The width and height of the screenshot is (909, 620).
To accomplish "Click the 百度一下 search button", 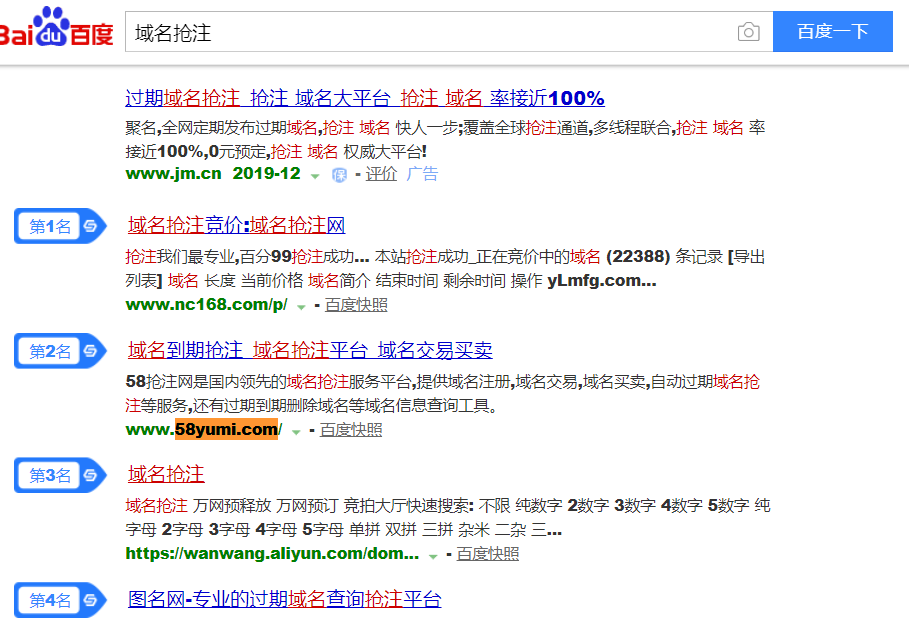I will coord(832,31).
